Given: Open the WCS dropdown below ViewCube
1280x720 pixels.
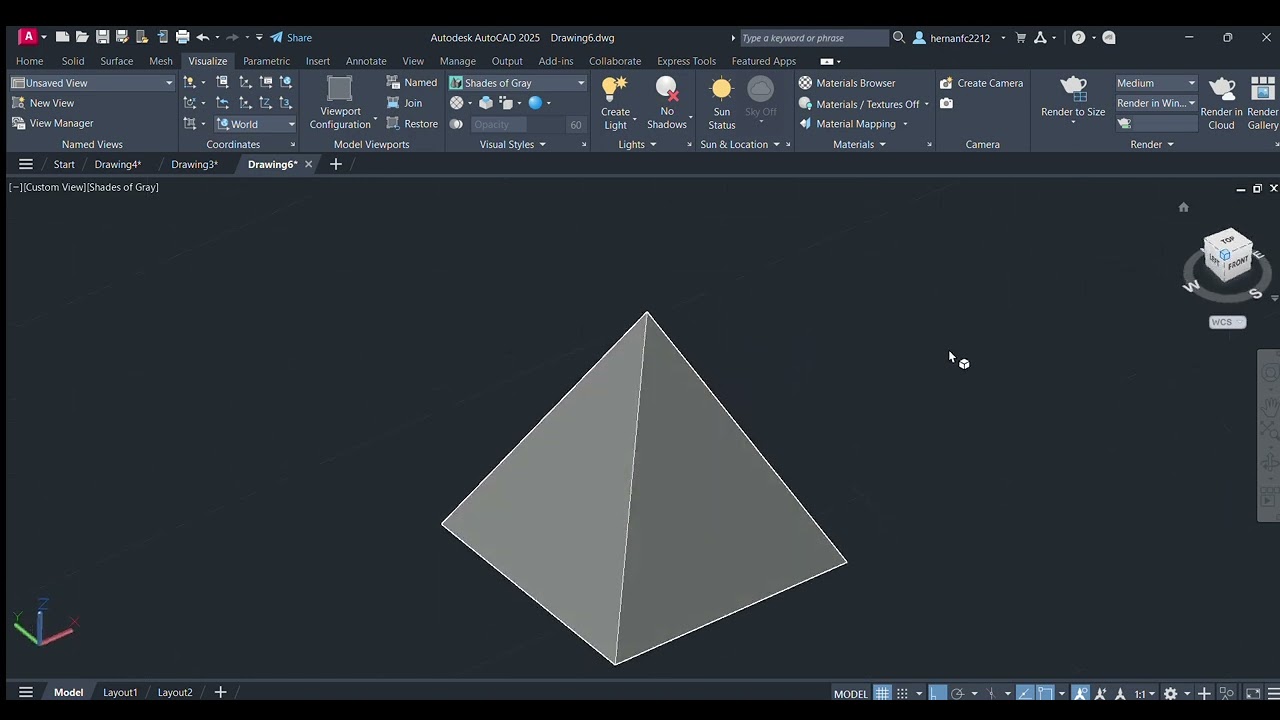Looking at the screenshot, I should tap(1227, 322).
